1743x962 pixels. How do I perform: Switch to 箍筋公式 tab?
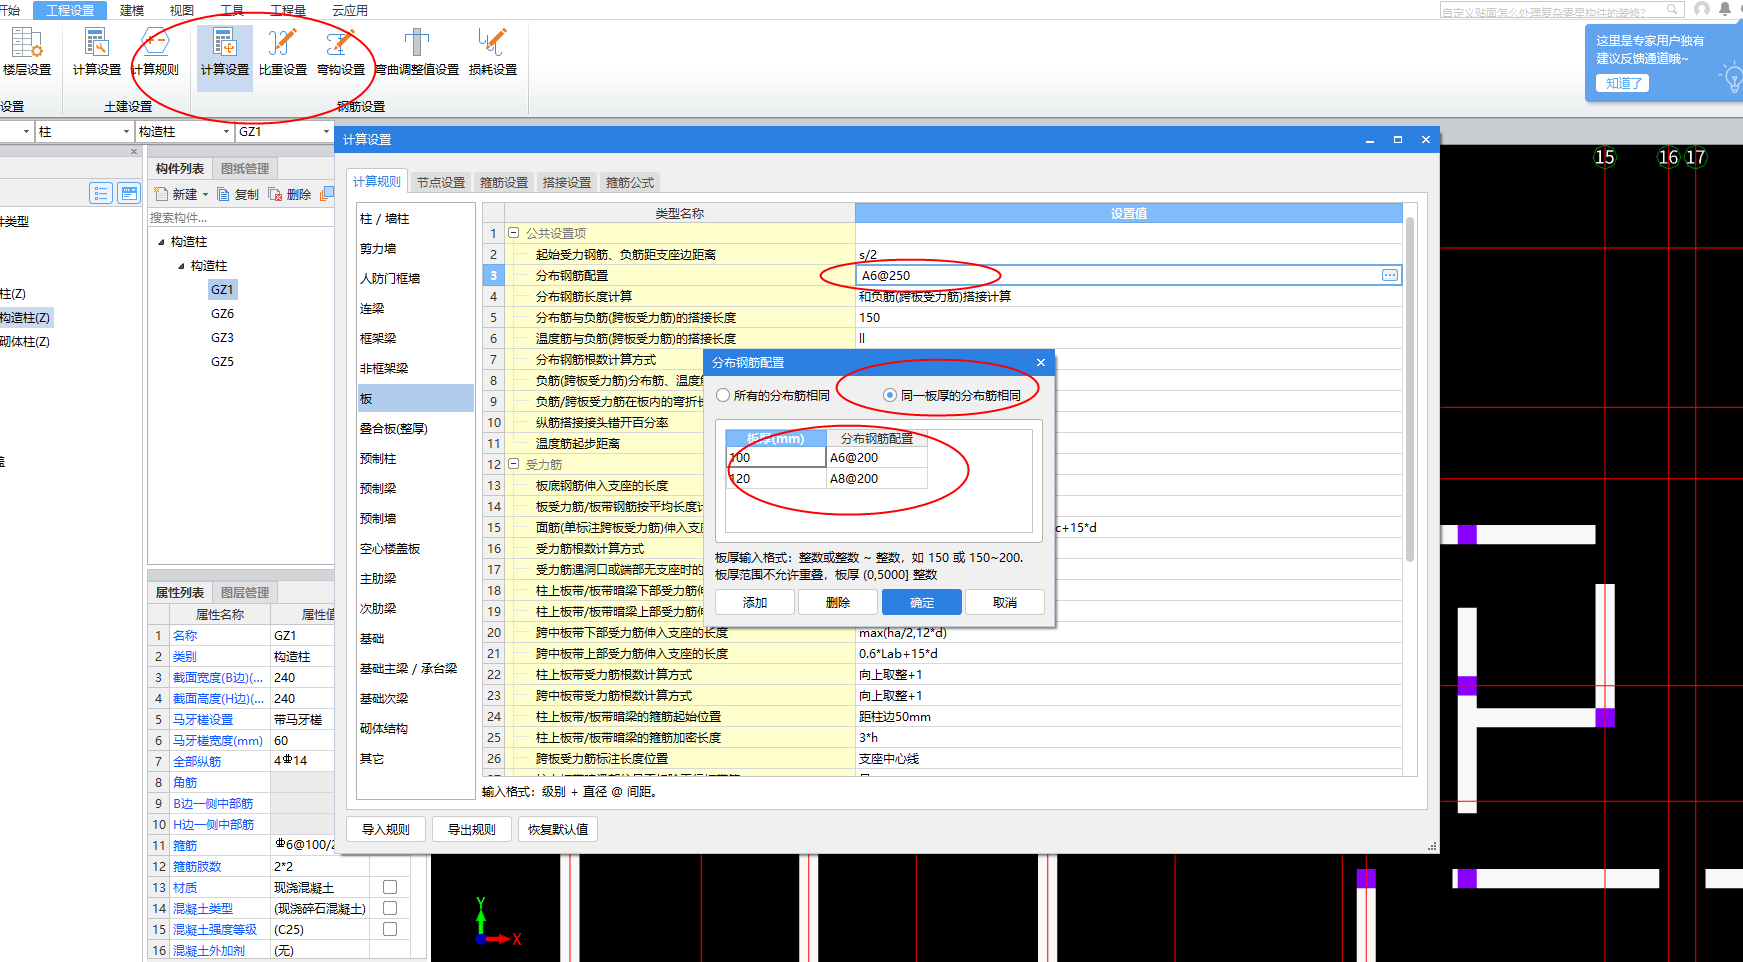pyautogui.click(x=630, y=182)
